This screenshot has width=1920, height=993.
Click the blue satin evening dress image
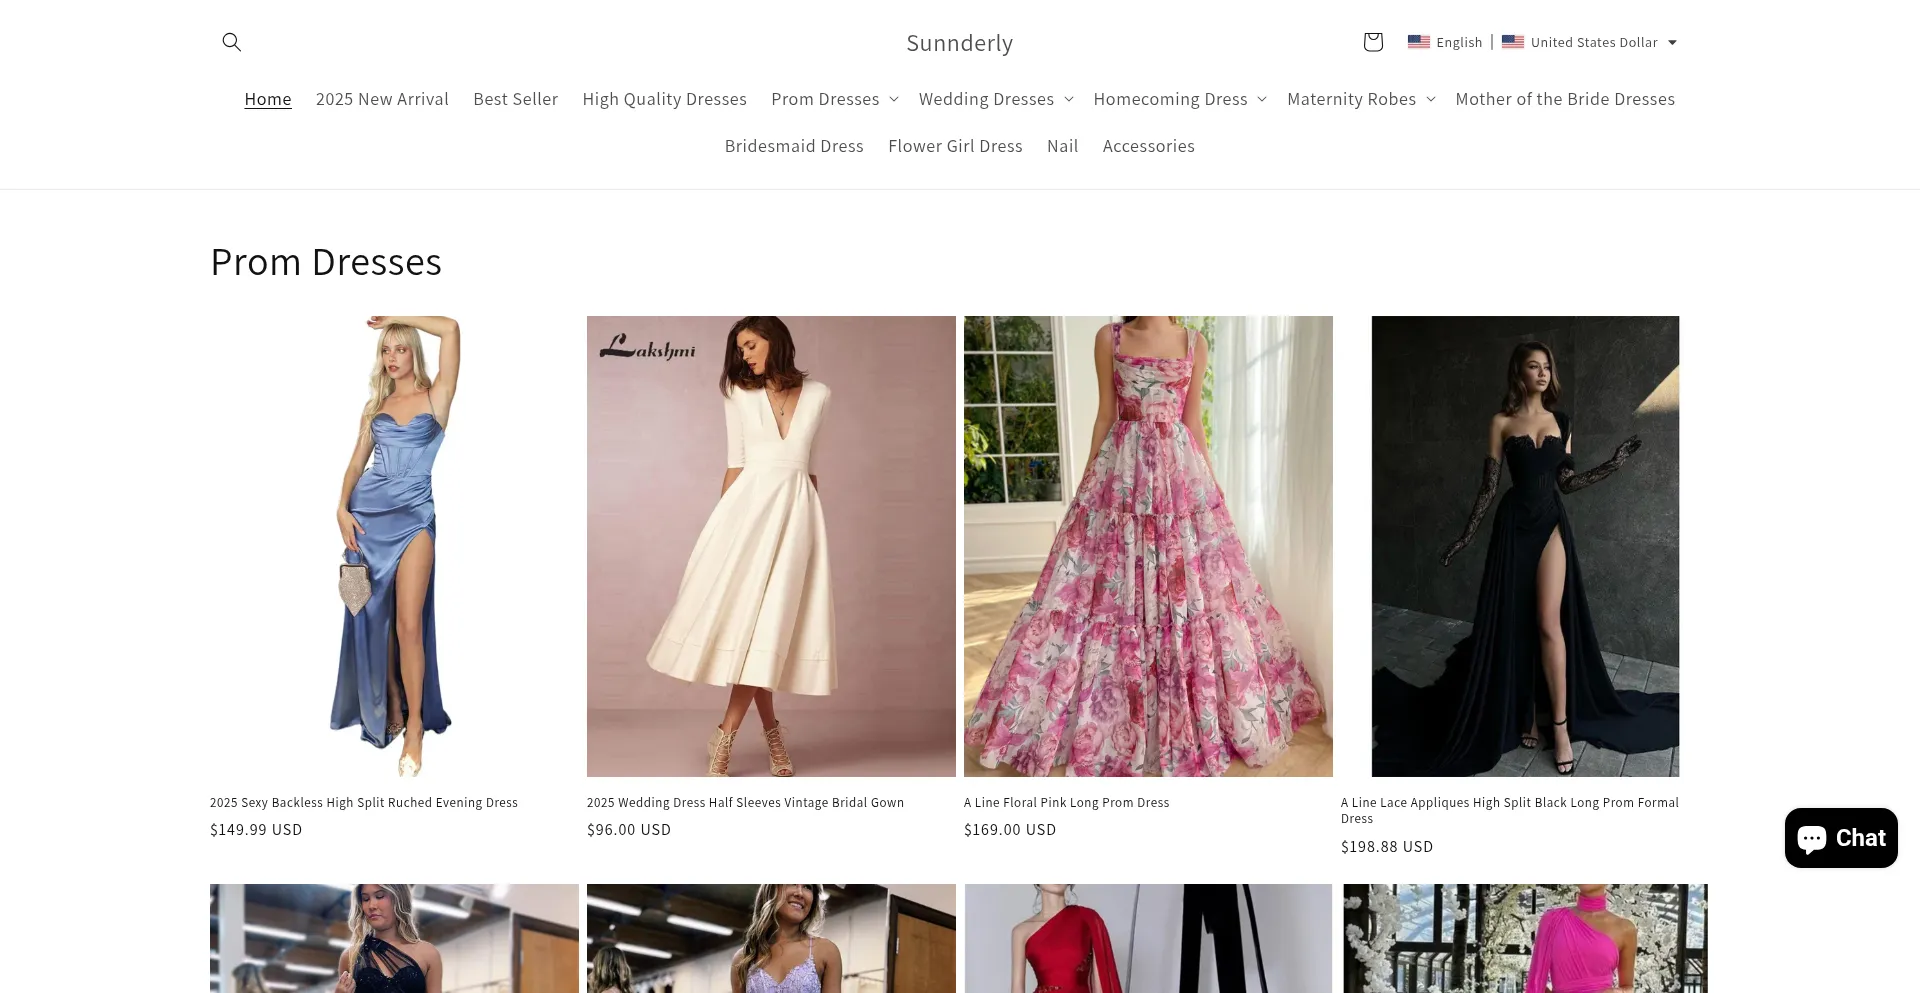coord(394,546)
